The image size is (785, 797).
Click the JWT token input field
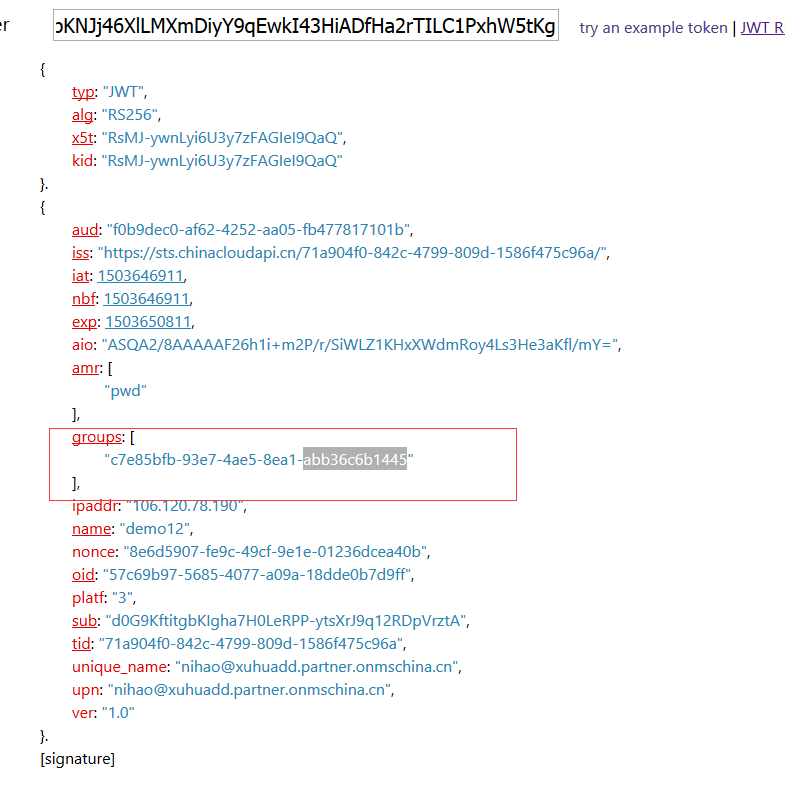pos(306,26)
